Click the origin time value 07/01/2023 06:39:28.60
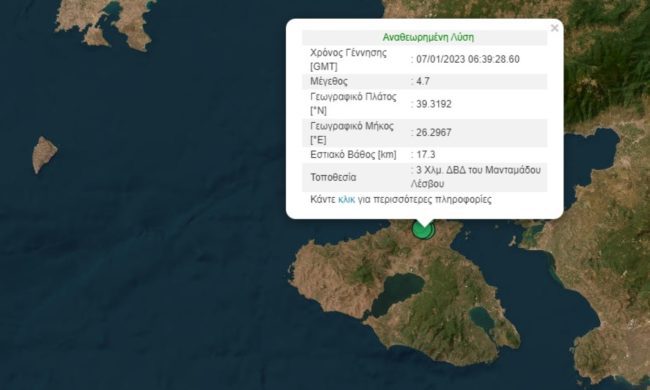The height and width of the screenshot is (390, 650). 468,59
